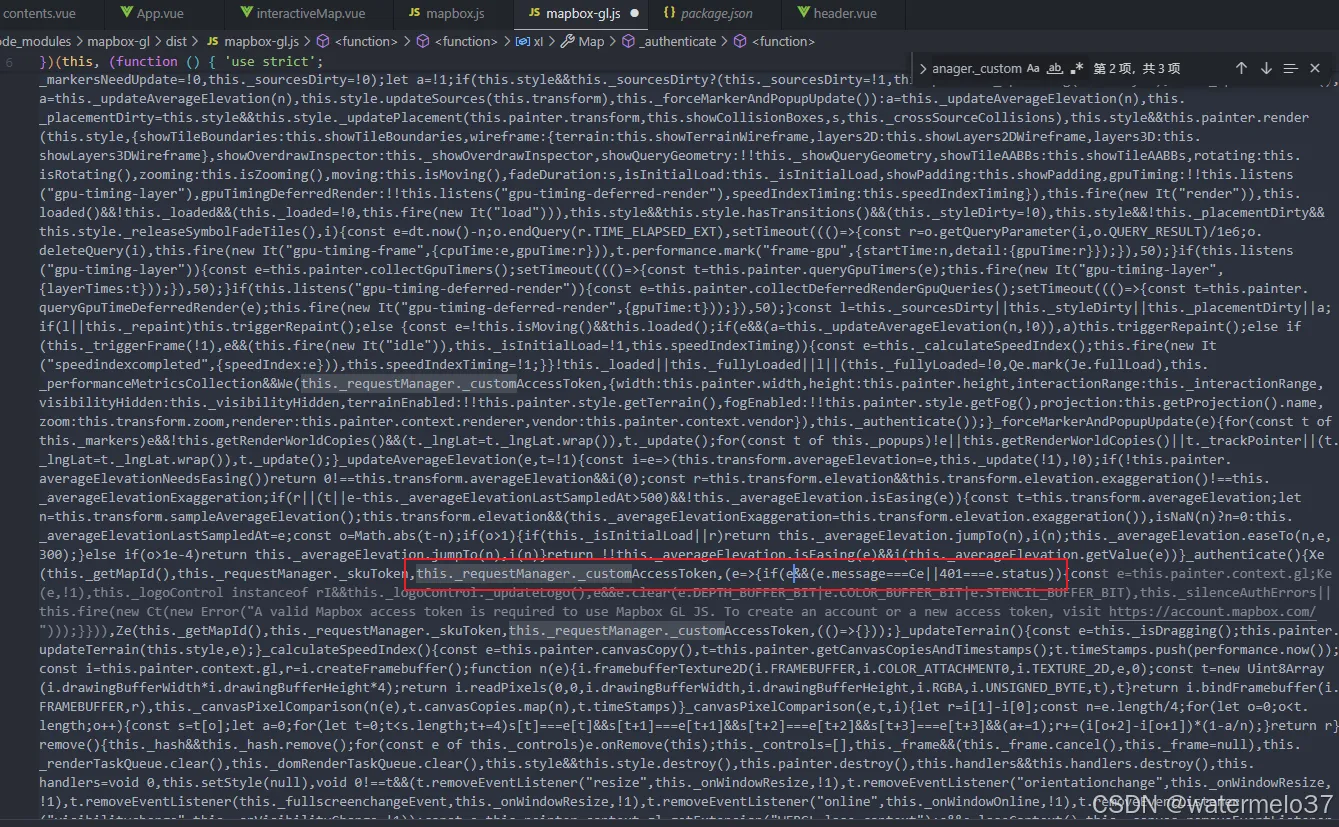
Task: Click the JS file icon on mapbox.js tab
Action: coord(415,14)
